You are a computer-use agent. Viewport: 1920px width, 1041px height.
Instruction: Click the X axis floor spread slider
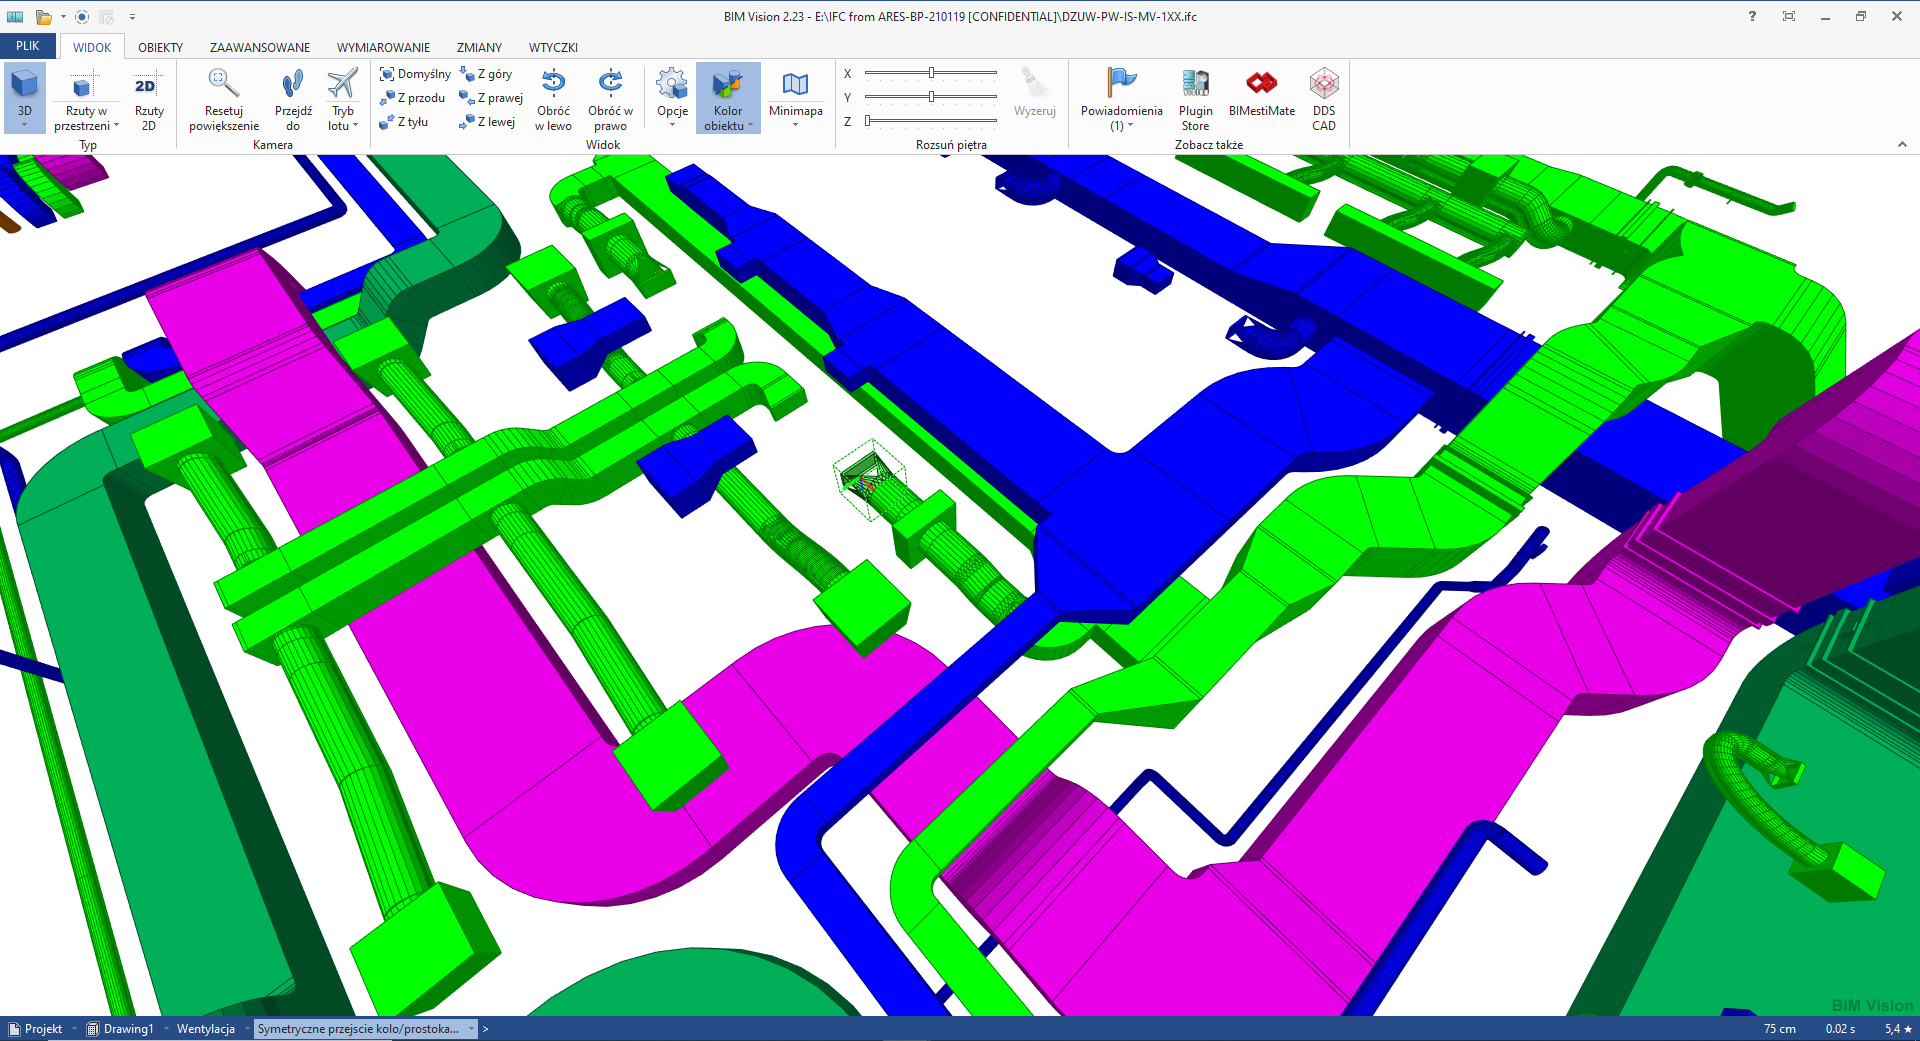[x=931, y=73]
